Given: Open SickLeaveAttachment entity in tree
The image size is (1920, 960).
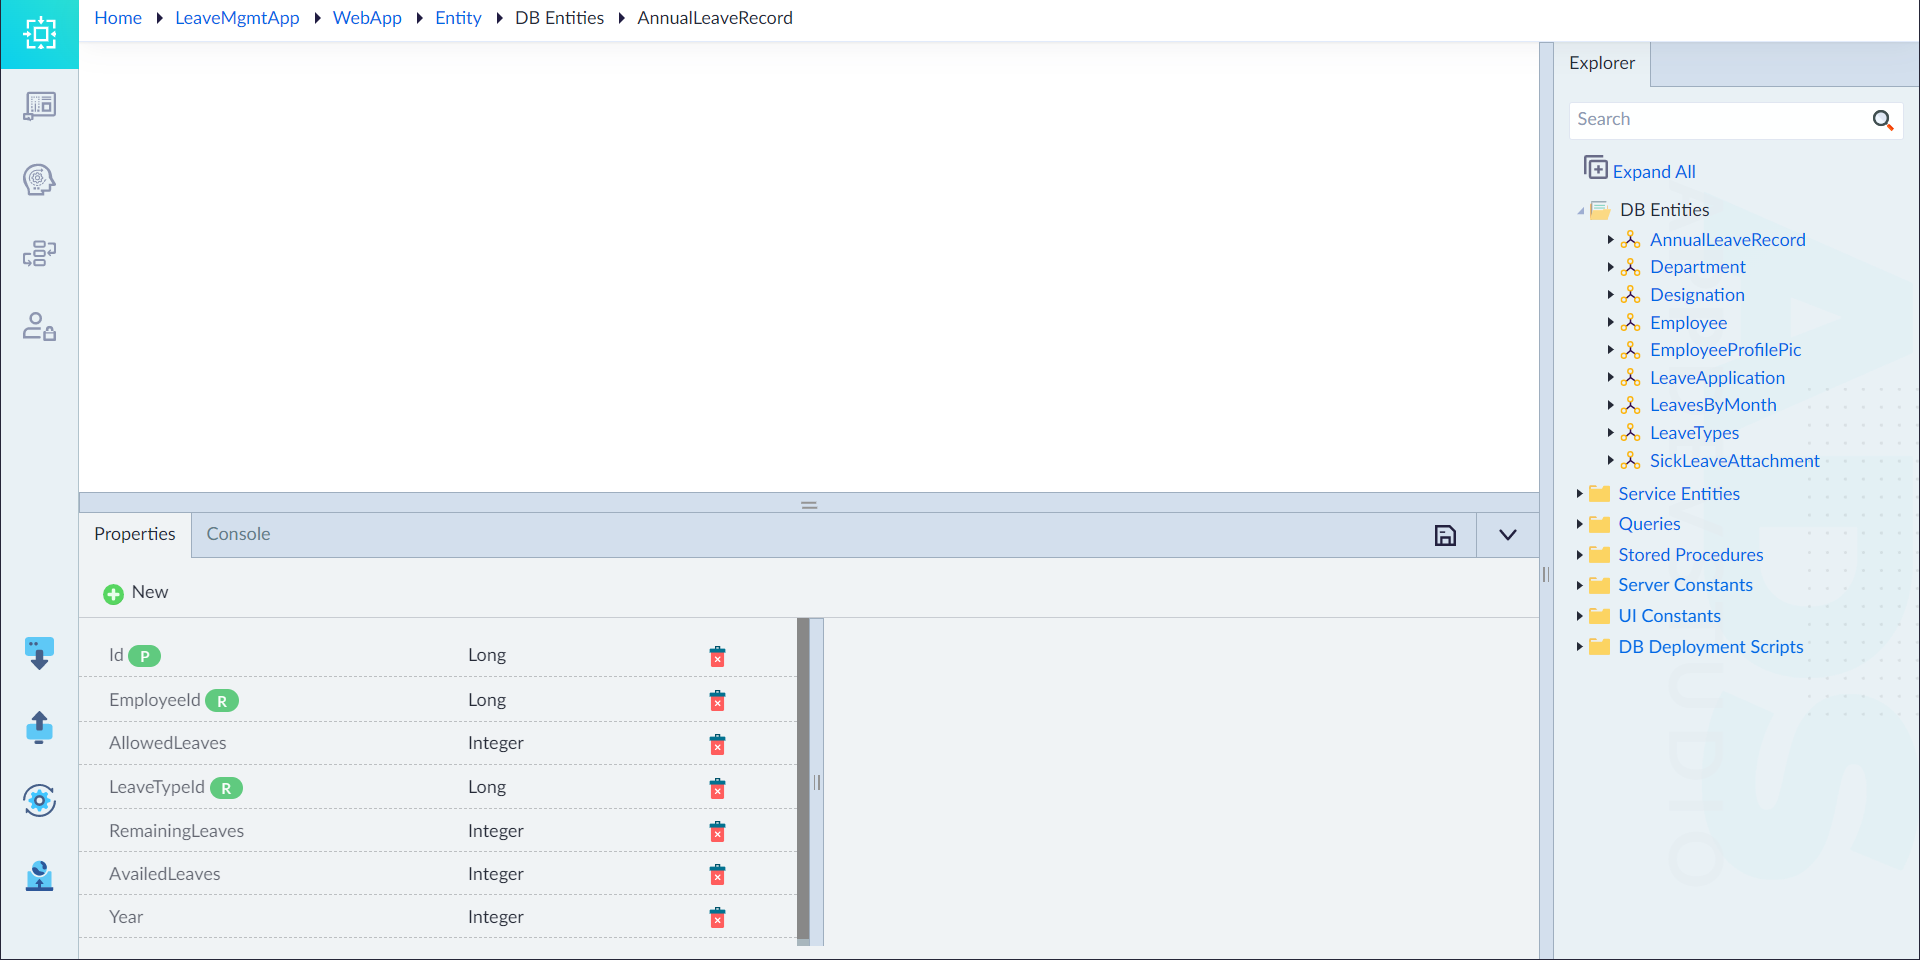Looking at the screenshot, I should [1734, 461].
